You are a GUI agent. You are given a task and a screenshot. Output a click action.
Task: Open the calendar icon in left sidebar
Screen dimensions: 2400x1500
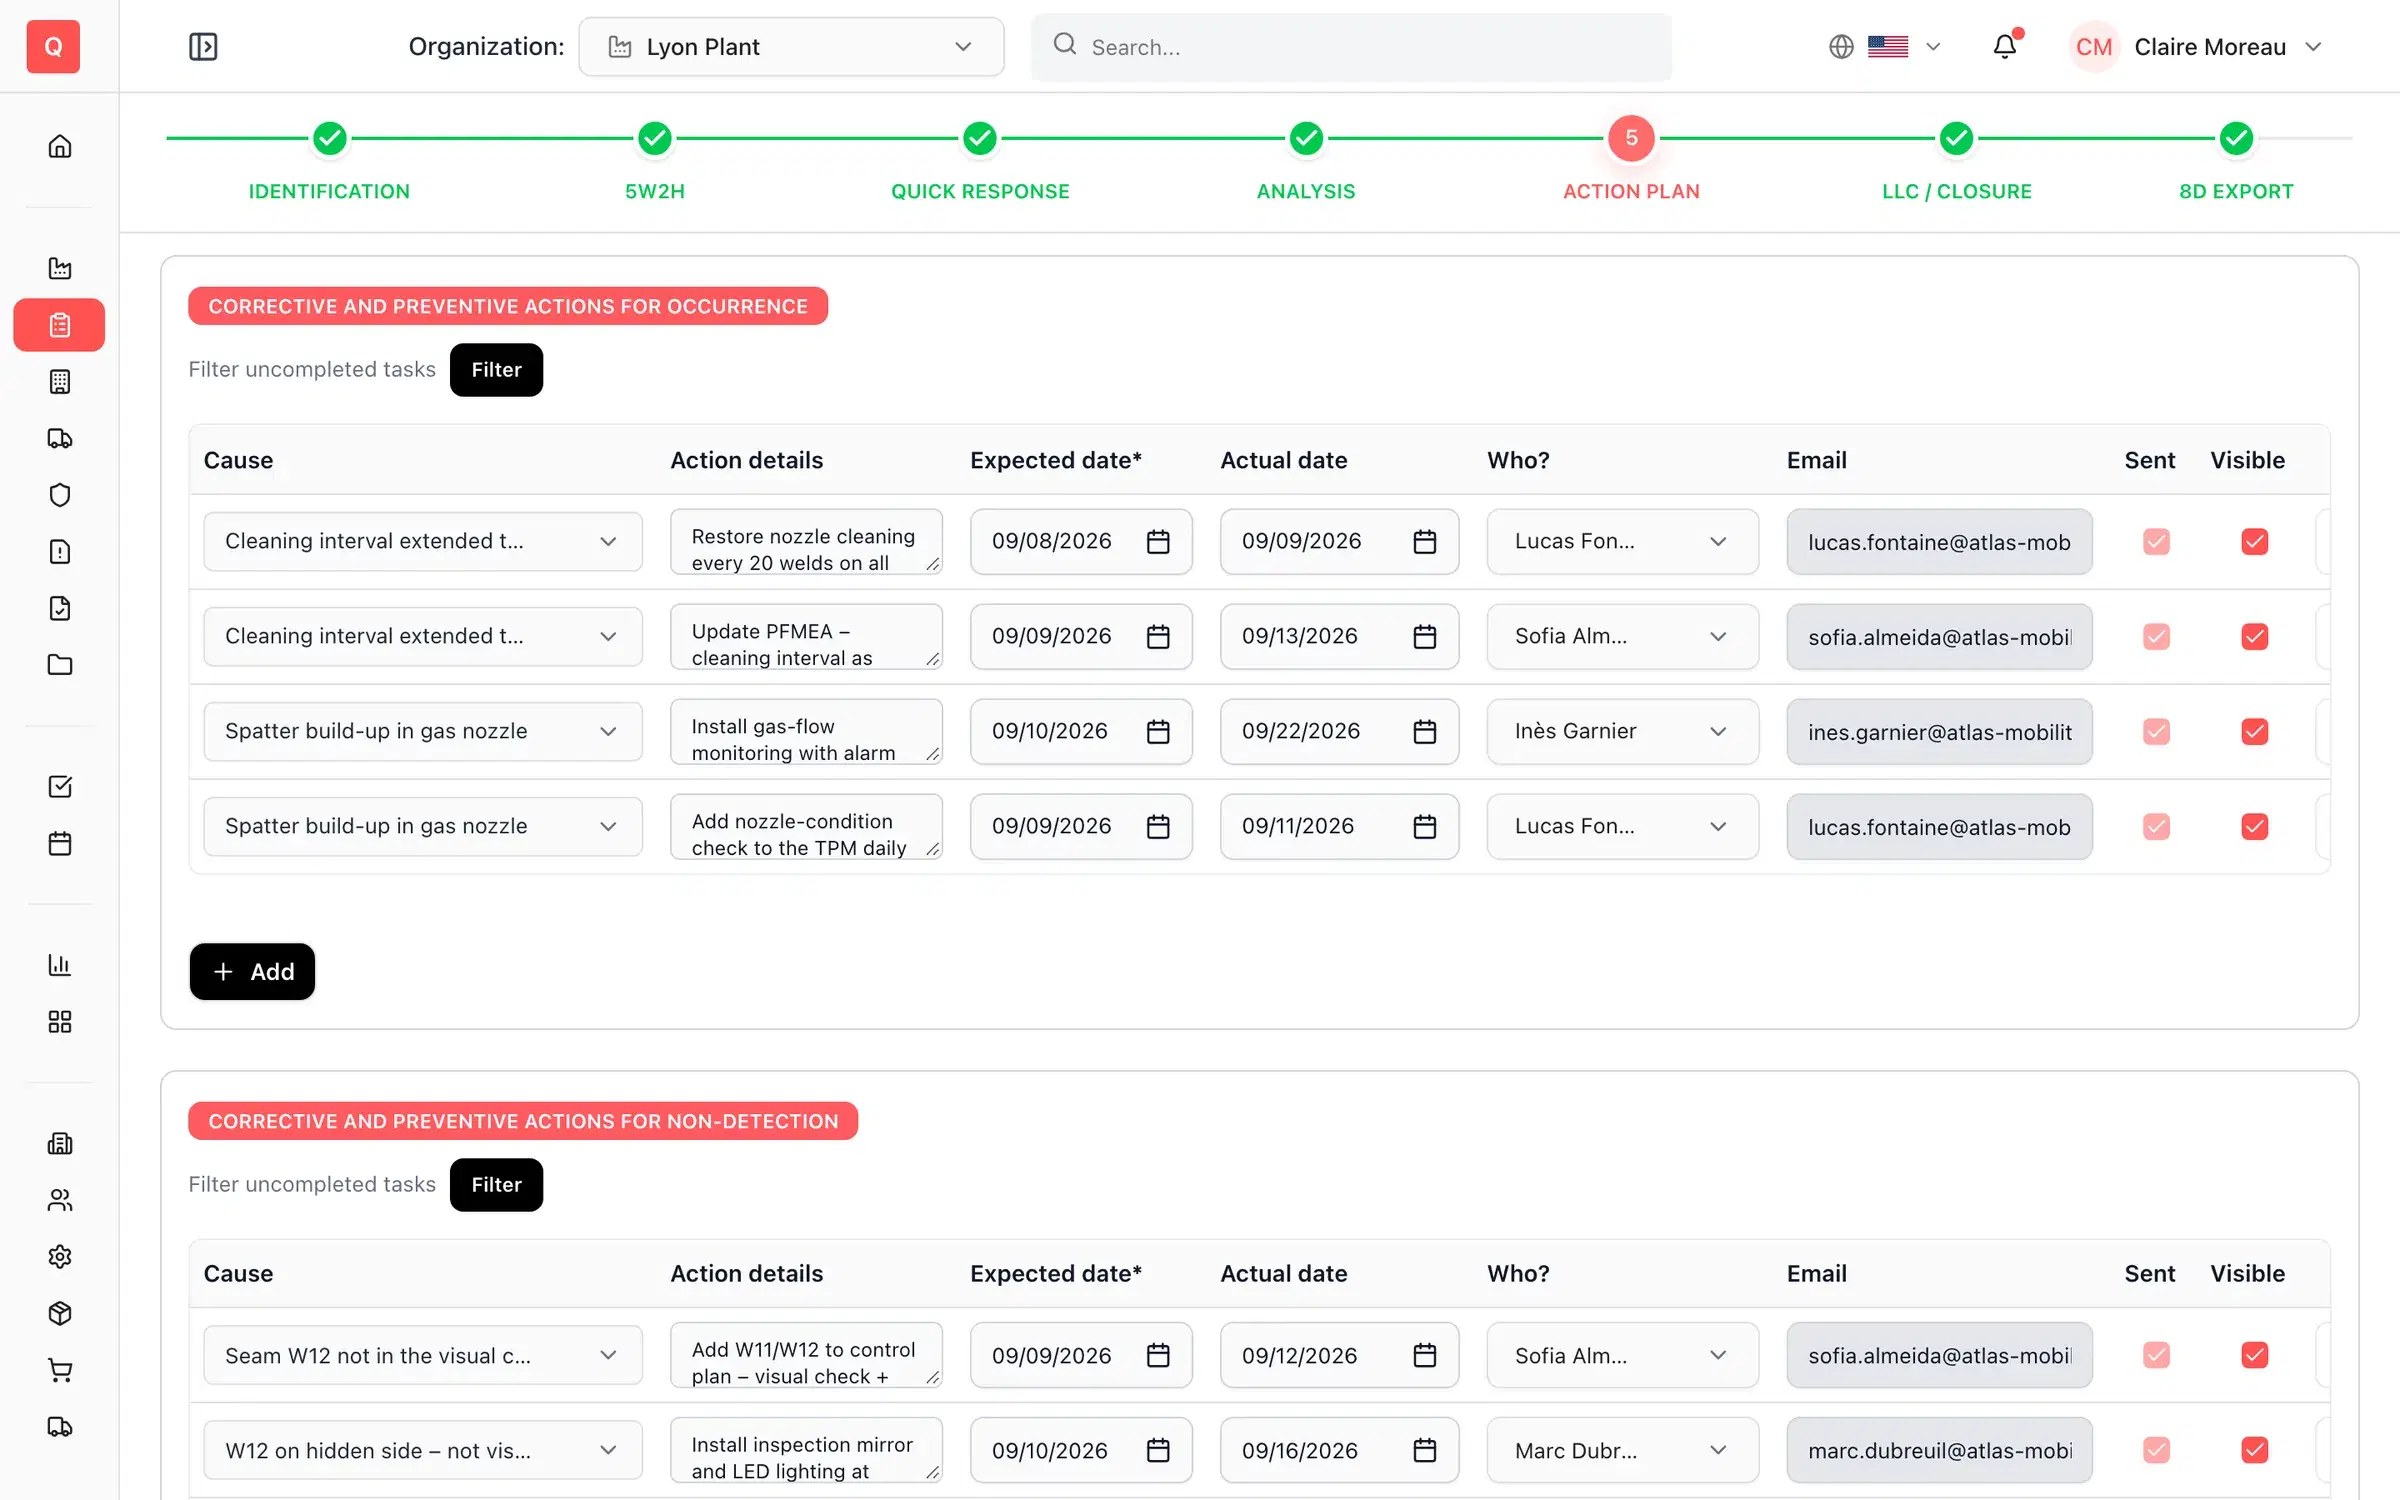click(x=60, y=844)
